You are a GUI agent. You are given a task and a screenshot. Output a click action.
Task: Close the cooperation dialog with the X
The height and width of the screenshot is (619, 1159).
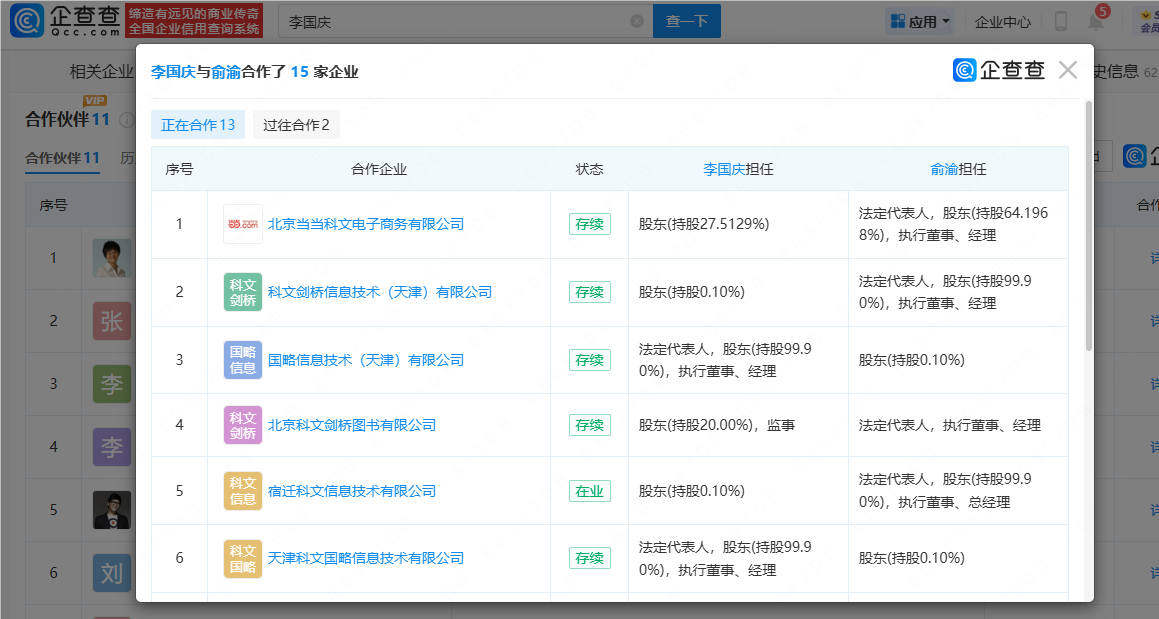[x=1067, y=70]
